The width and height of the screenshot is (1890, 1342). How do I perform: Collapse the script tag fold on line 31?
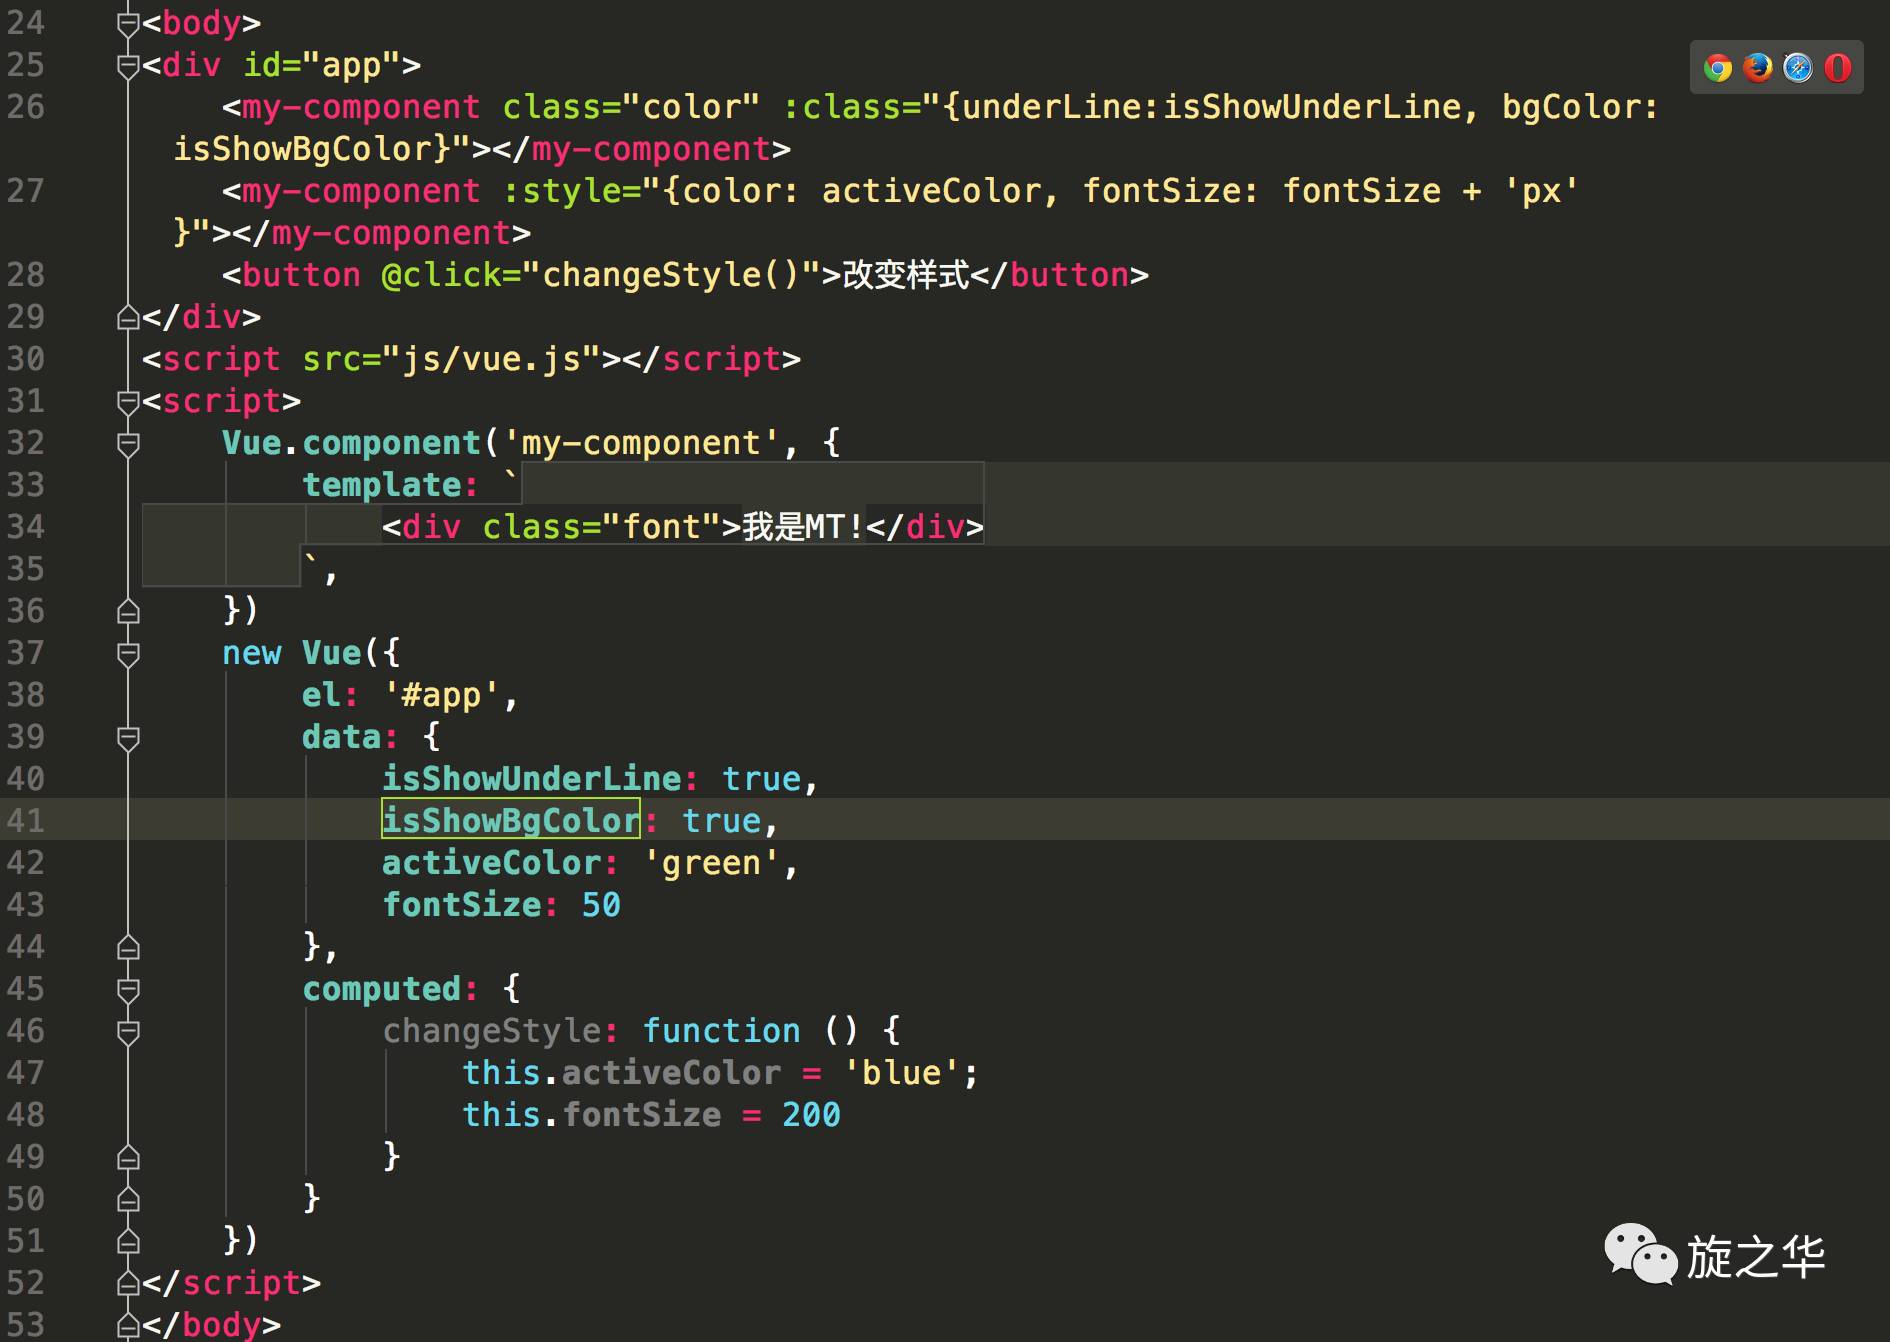(128, 402)
